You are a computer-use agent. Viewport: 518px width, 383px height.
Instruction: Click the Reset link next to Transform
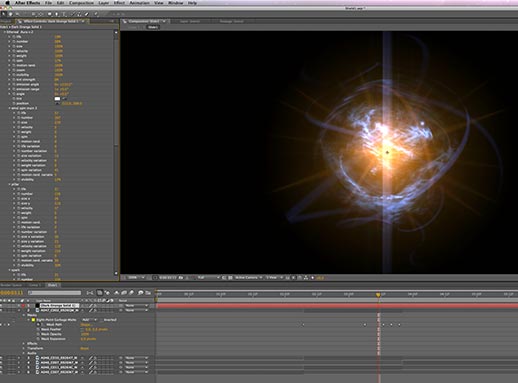tap(85, 348)
